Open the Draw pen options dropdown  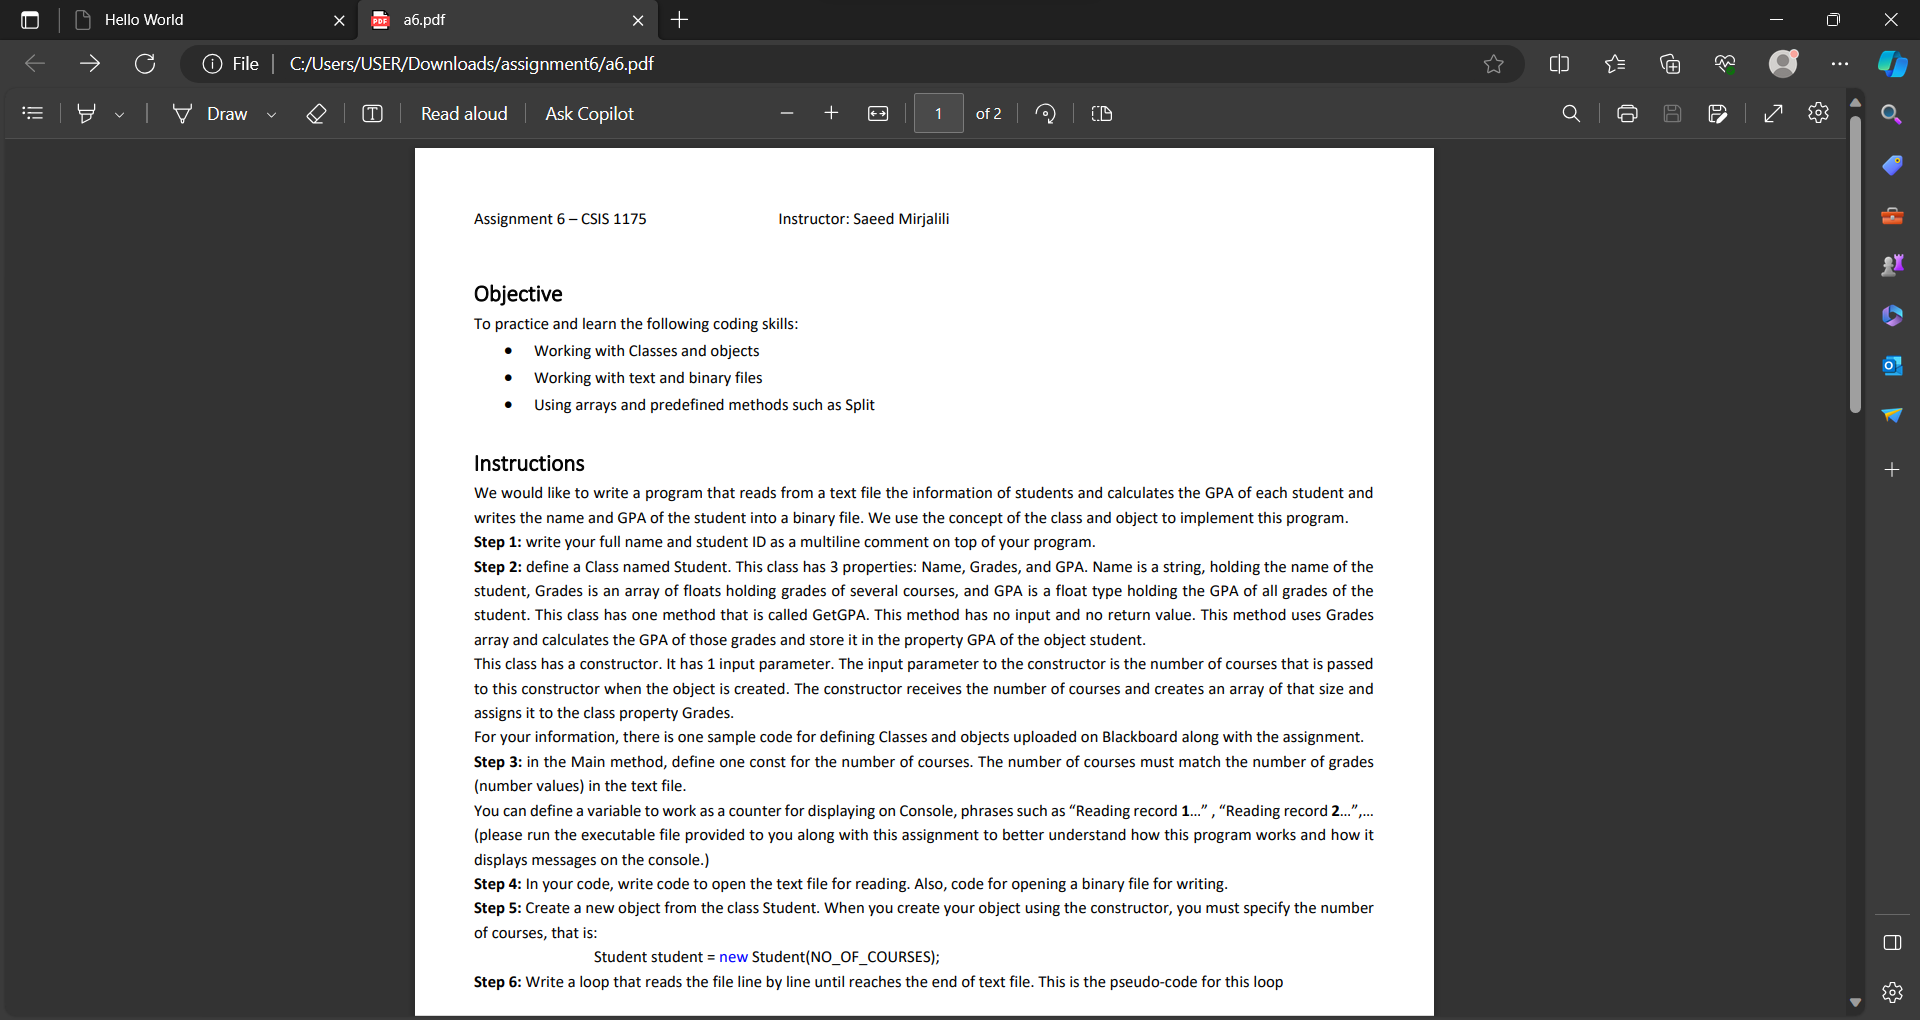(271, 113)
